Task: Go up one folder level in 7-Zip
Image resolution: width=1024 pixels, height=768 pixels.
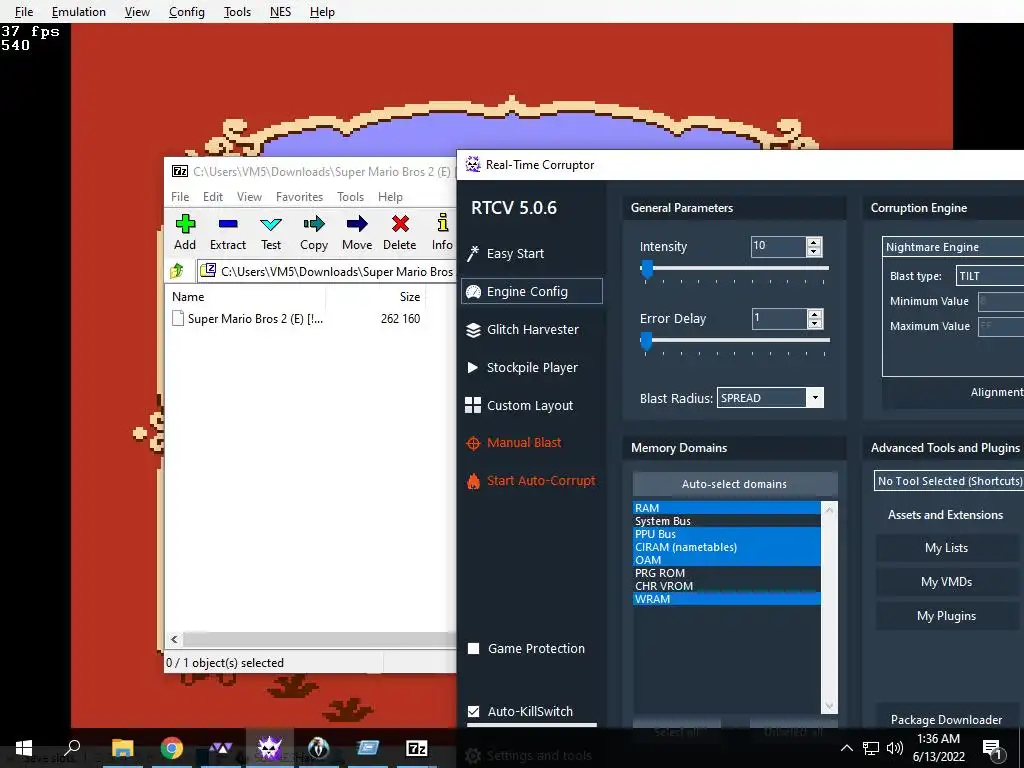Action: pyautogui.click(x=176, y=270)
